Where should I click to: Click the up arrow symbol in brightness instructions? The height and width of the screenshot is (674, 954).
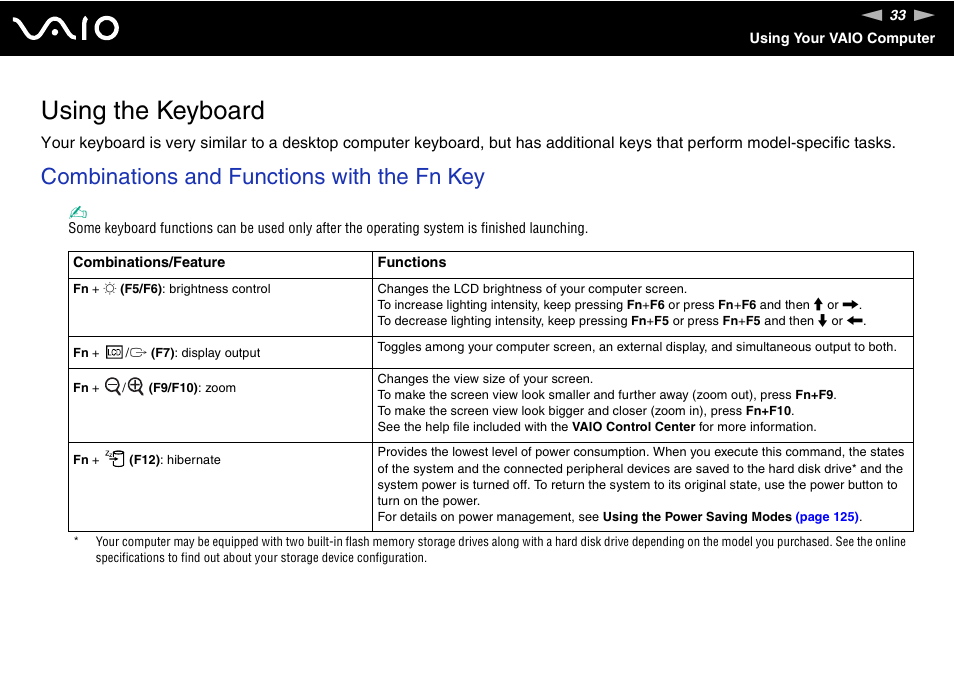point(817,304)
